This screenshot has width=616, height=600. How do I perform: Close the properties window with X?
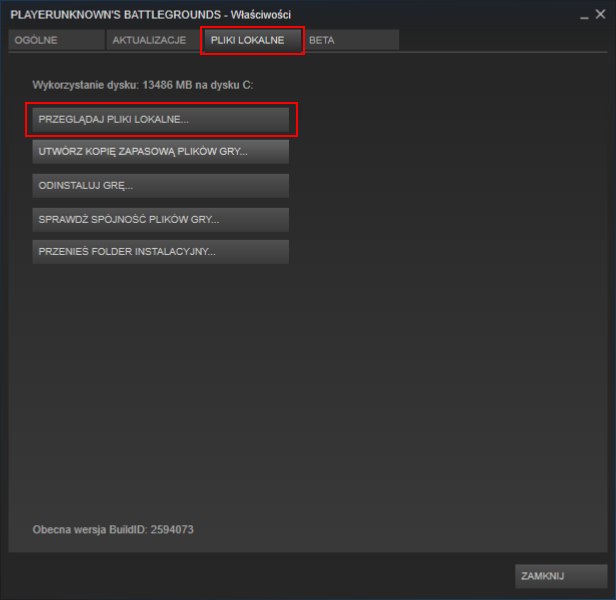click(600, 15)
